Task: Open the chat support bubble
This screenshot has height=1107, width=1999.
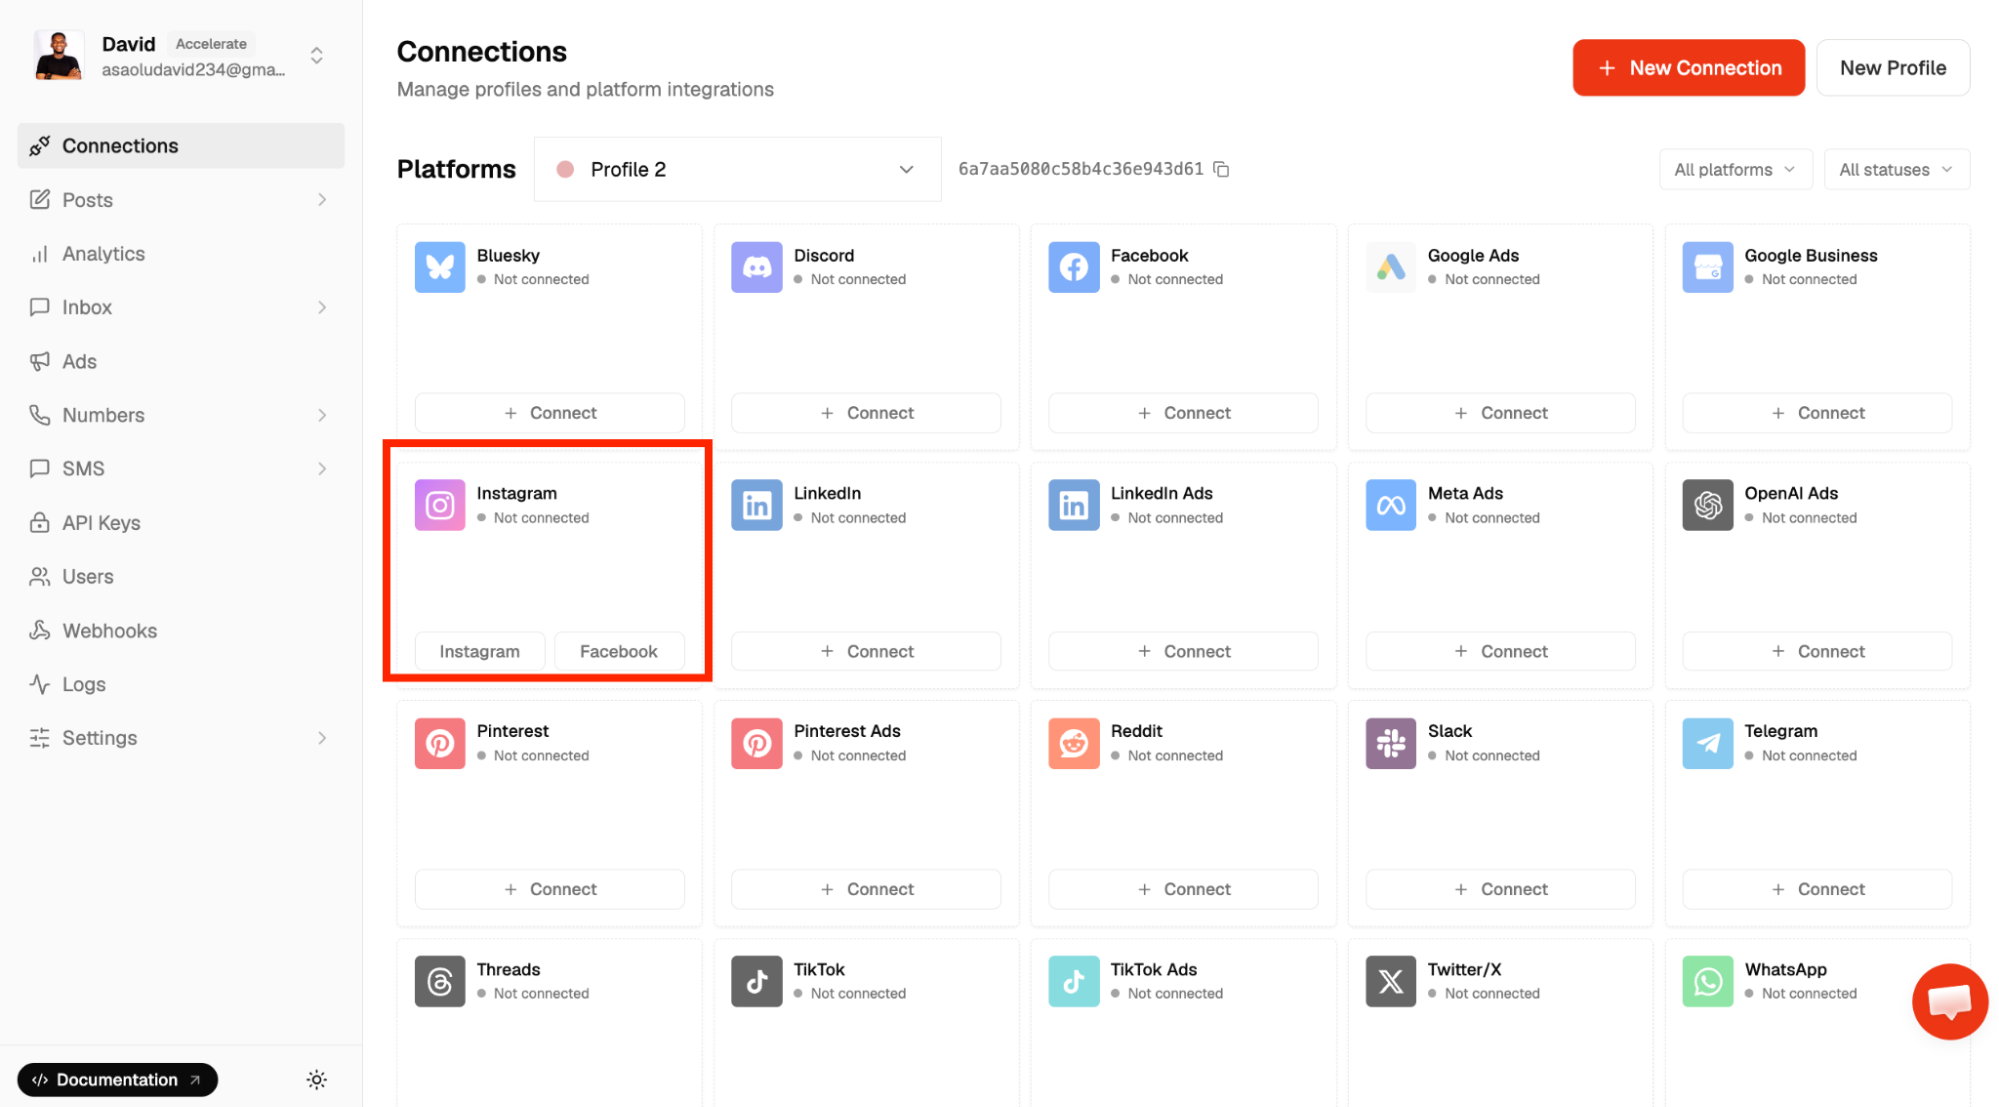Action: click(1949, 1001)
